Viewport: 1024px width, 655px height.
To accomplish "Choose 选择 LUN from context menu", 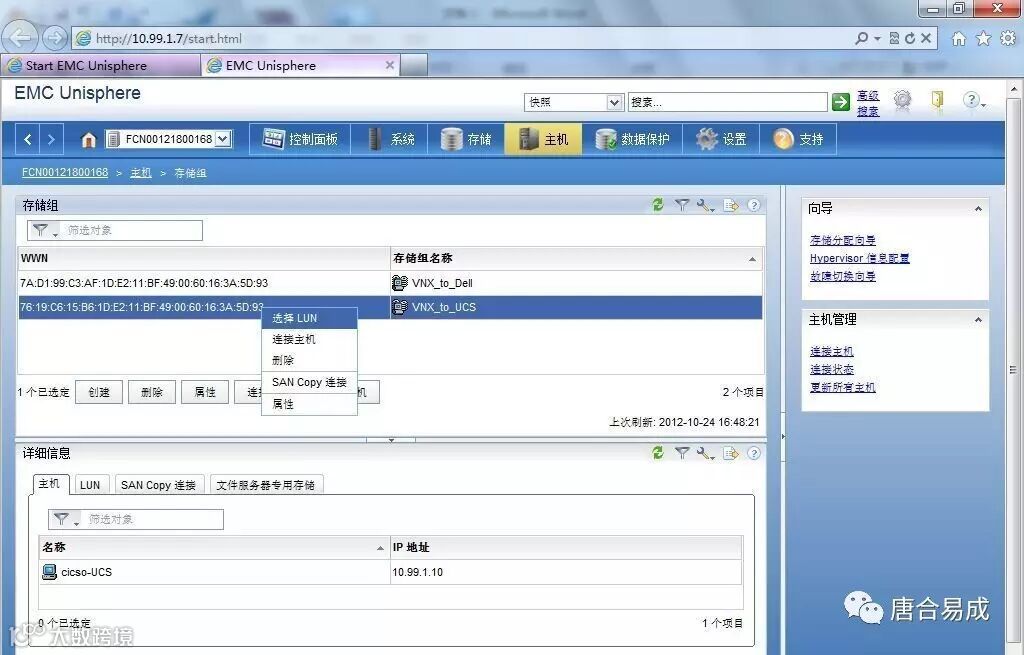I will point(310,318).
